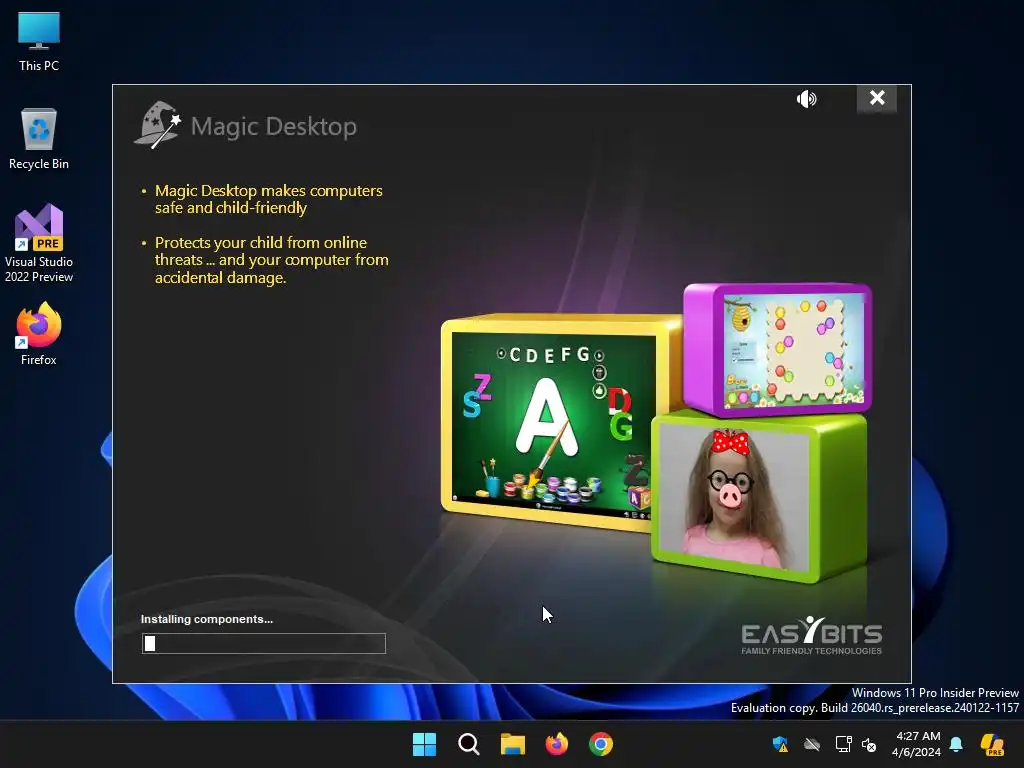The width and height of the screenshot is (1024, 768).
Task: Click 'Magic Desktop' title text
Action: [x=274, y=126]
